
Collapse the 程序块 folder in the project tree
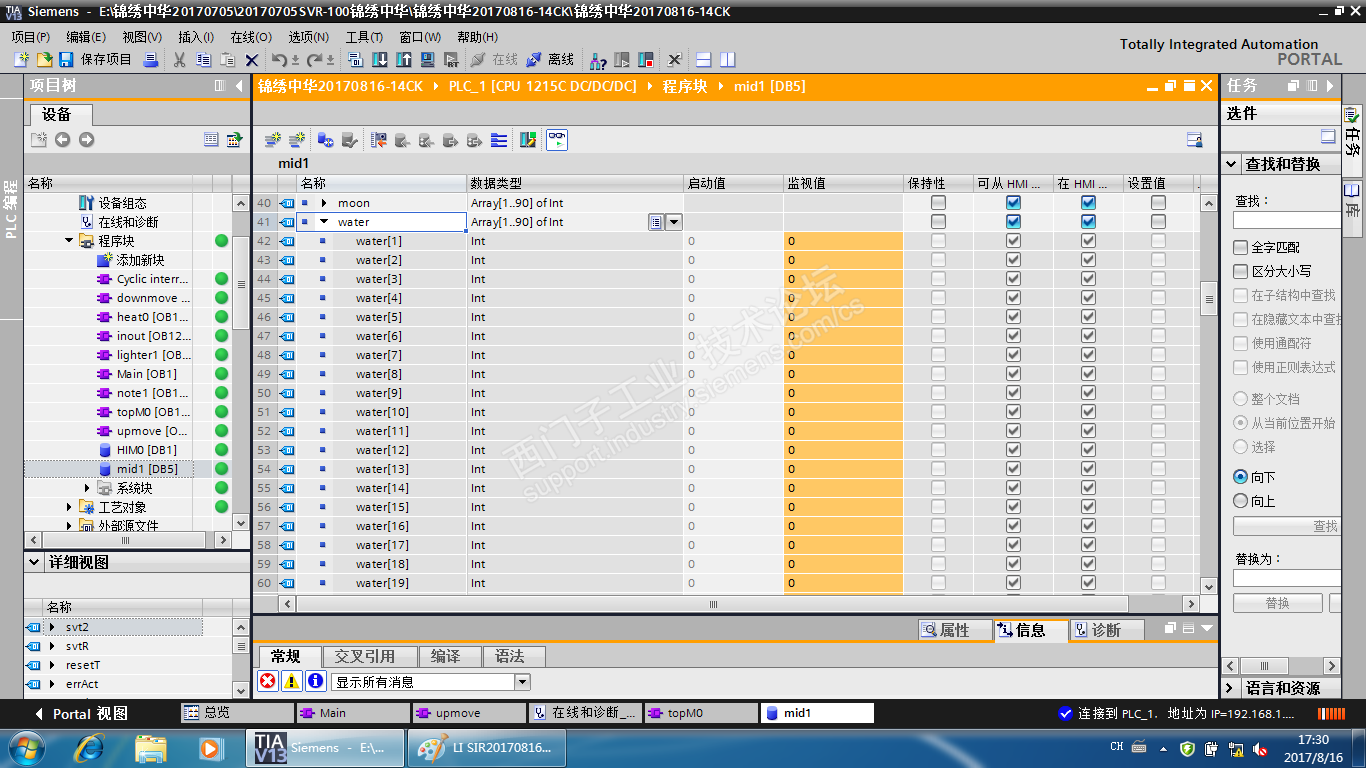69,241
